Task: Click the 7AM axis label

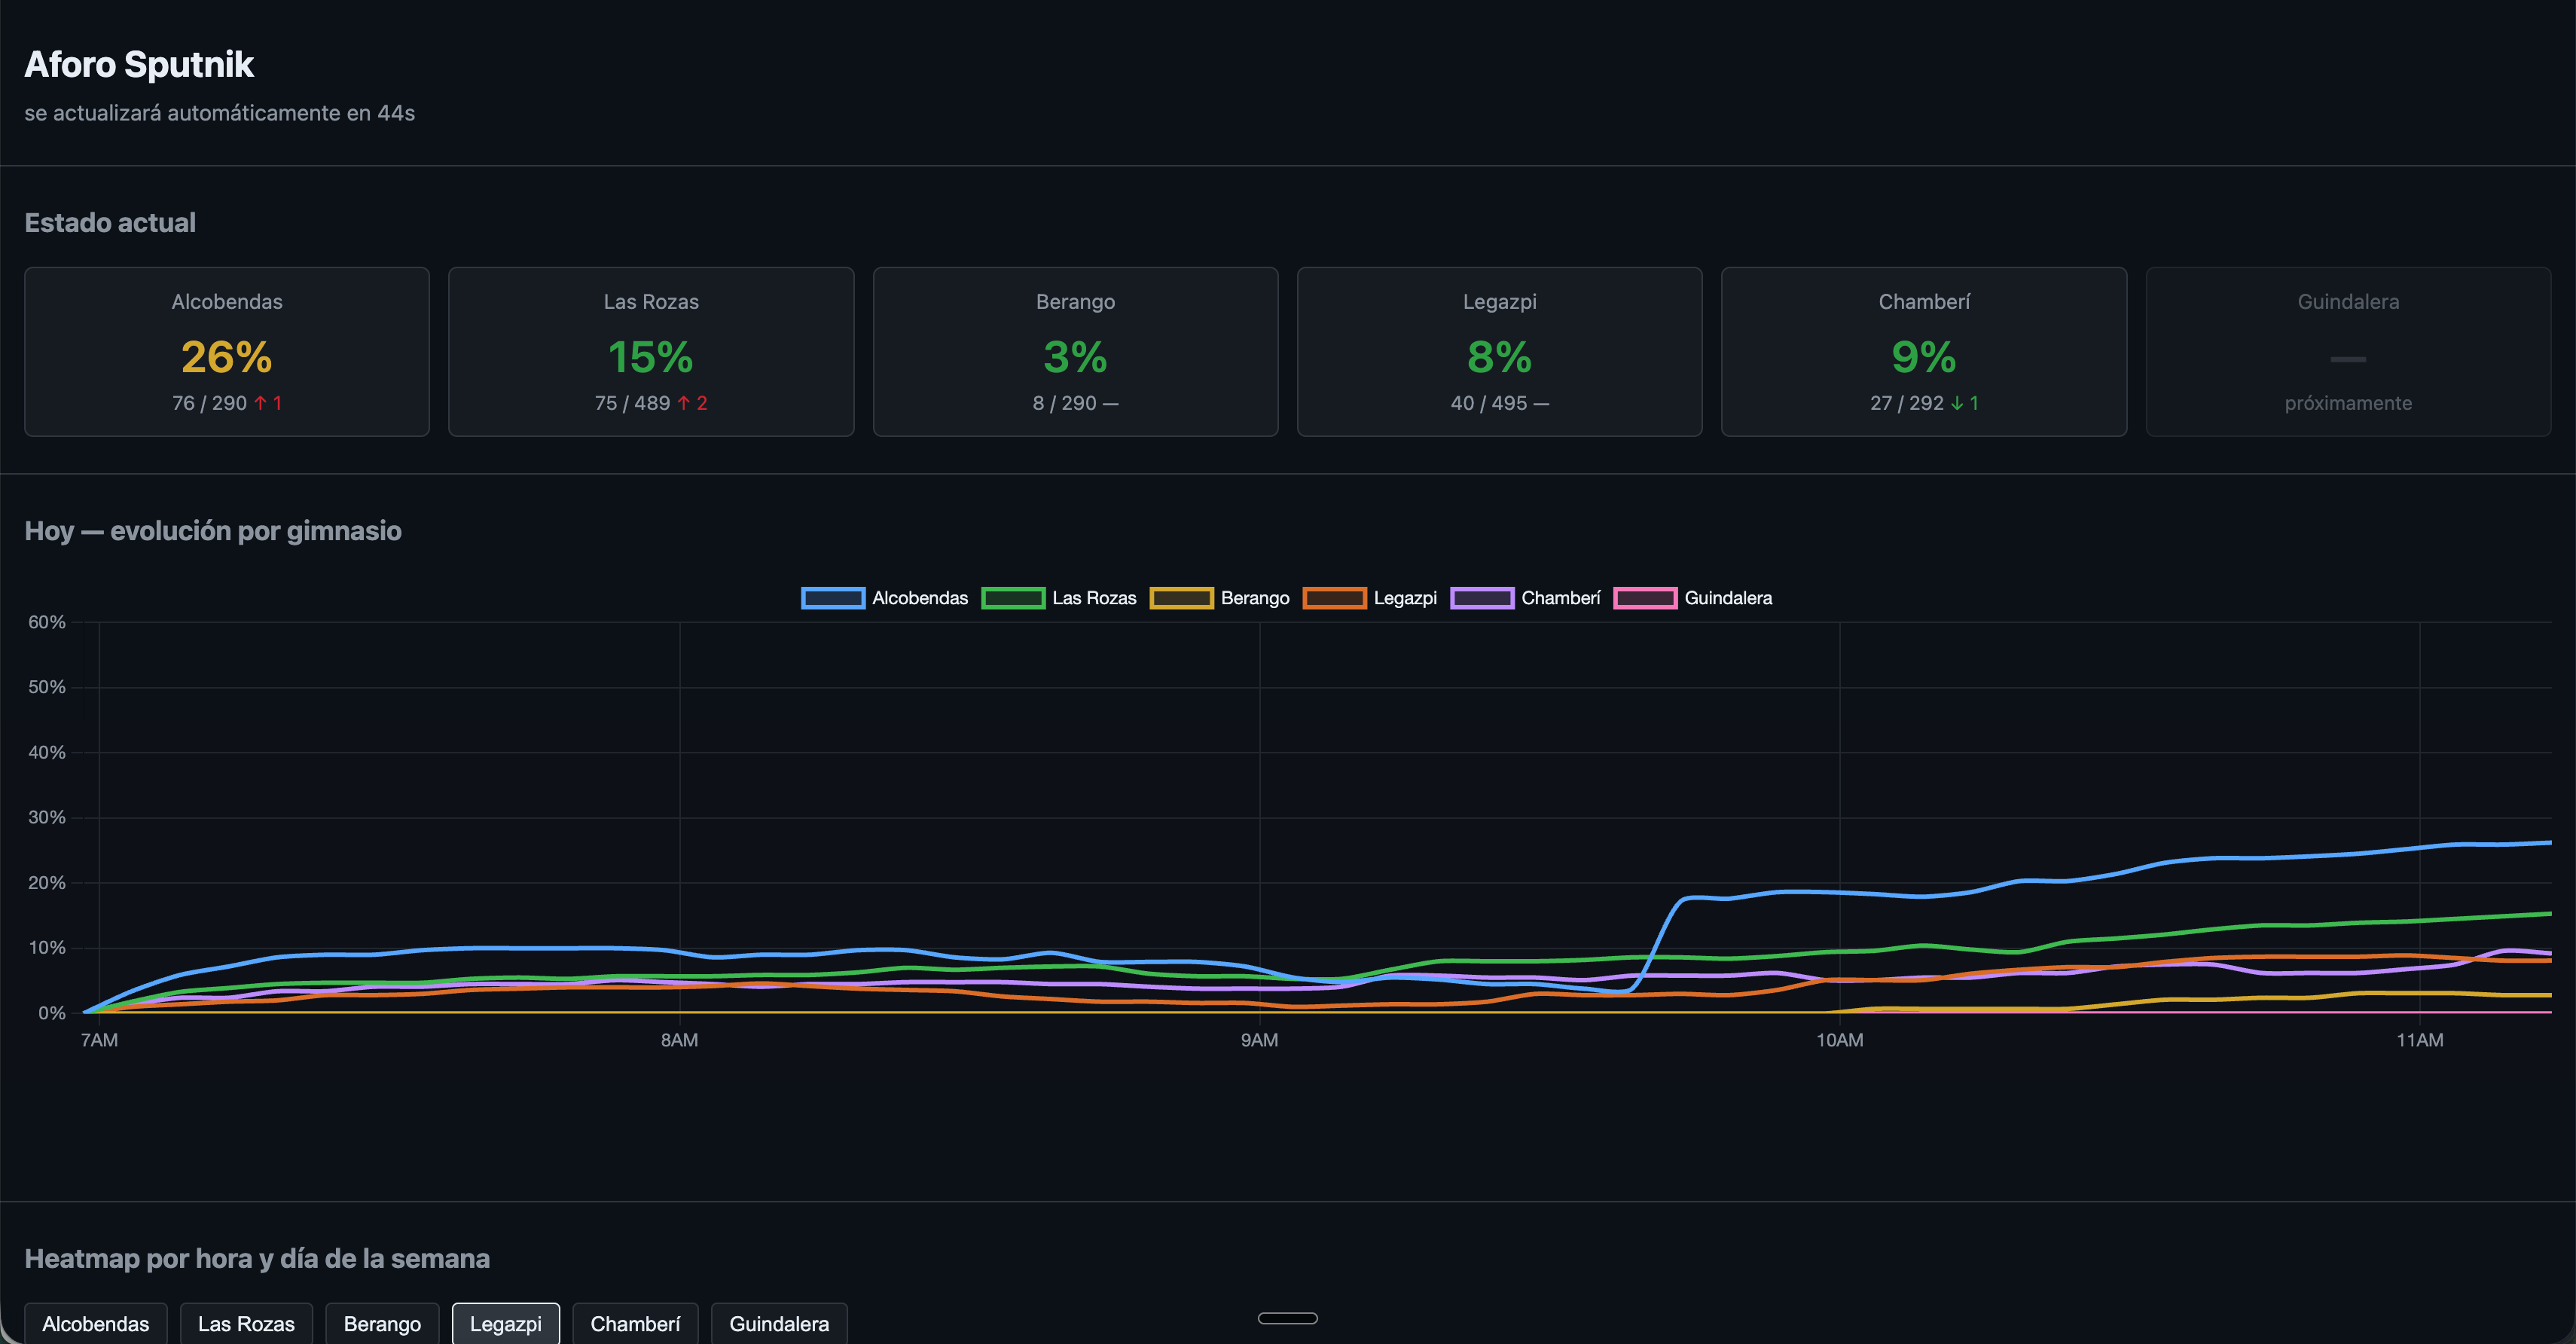Action: 99,1040
